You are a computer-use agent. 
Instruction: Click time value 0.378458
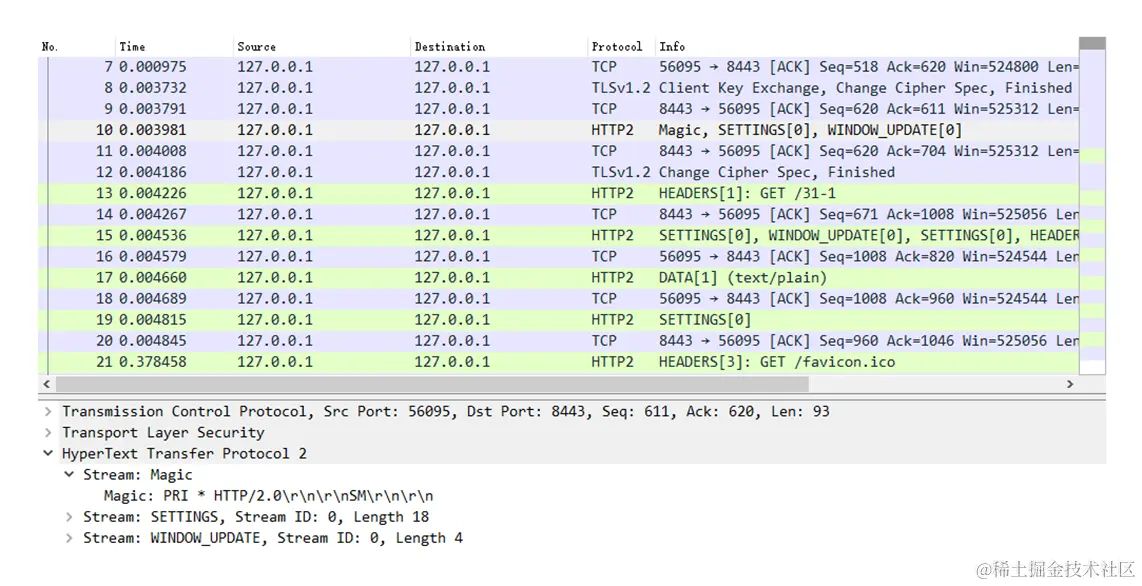[x=153, y=363]
